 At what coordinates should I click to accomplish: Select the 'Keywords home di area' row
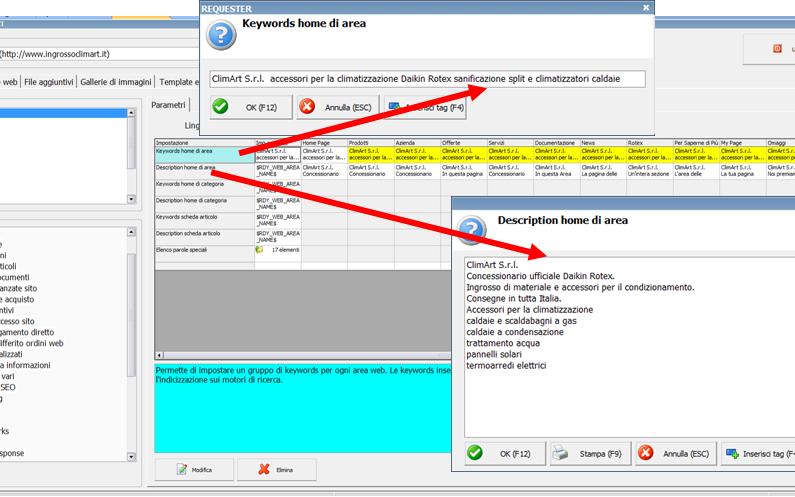(x=205, y=155)
